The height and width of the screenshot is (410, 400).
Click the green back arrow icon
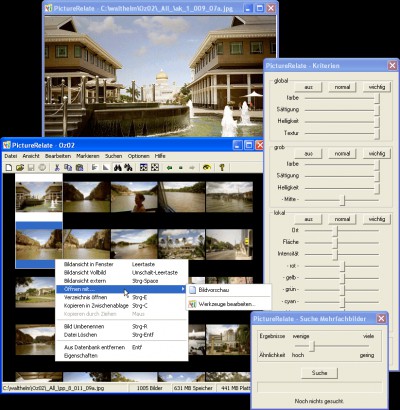coord(169,168)
